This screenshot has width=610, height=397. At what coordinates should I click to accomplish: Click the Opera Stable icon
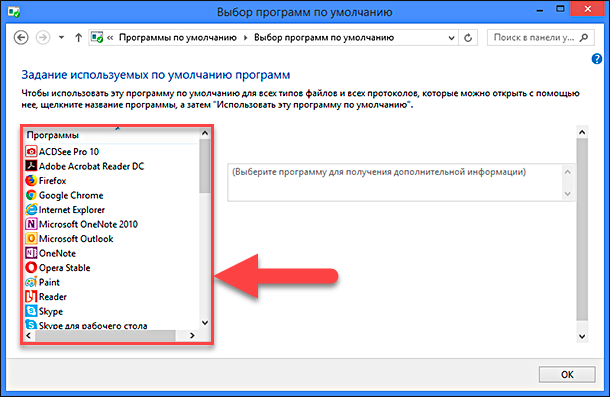[31, 268]
